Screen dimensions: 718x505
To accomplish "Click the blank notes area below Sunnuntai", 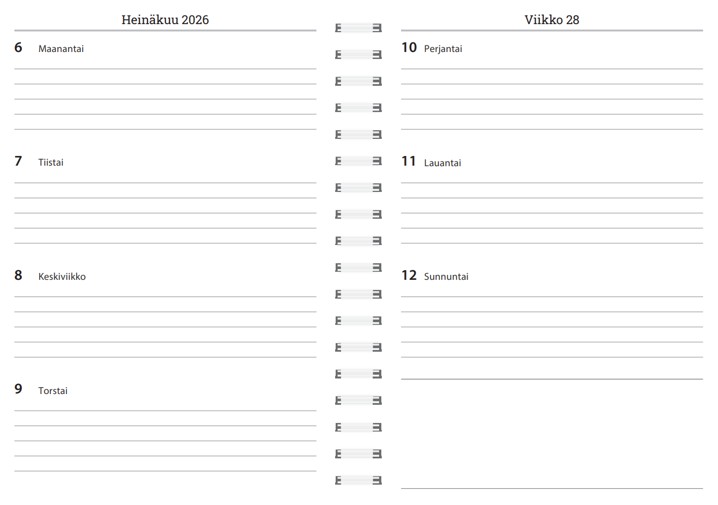I will click(x=551, y=433).
